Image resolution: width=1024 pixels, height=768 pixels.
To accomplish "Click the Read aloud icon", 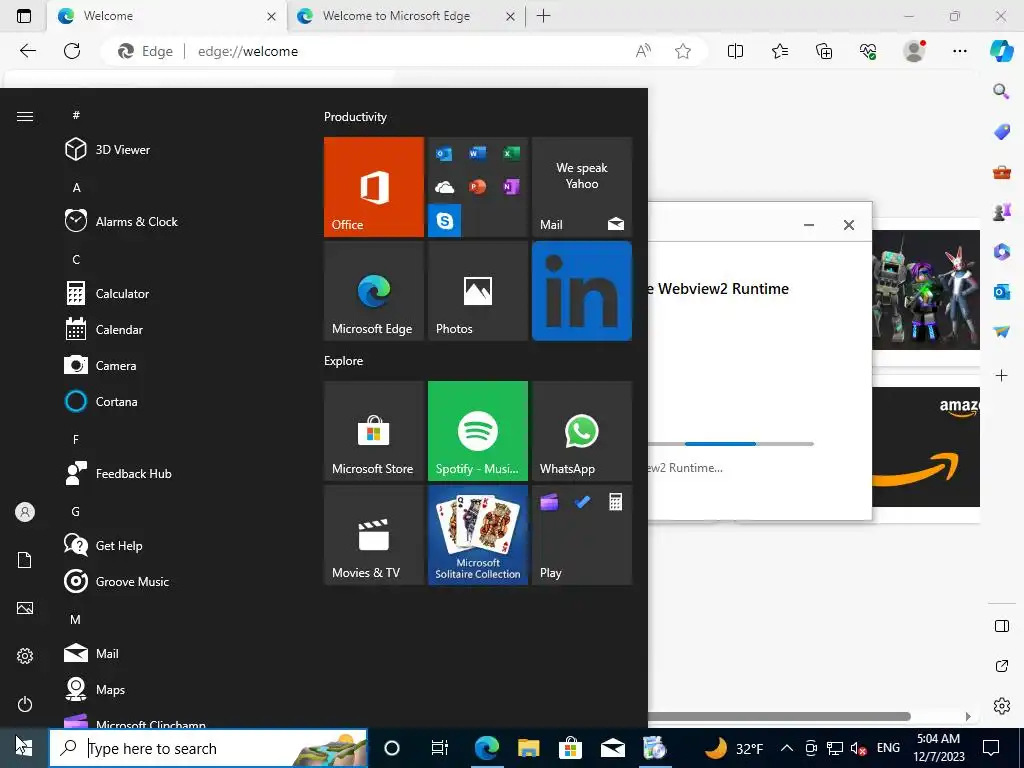I will (x=643, y=51).
